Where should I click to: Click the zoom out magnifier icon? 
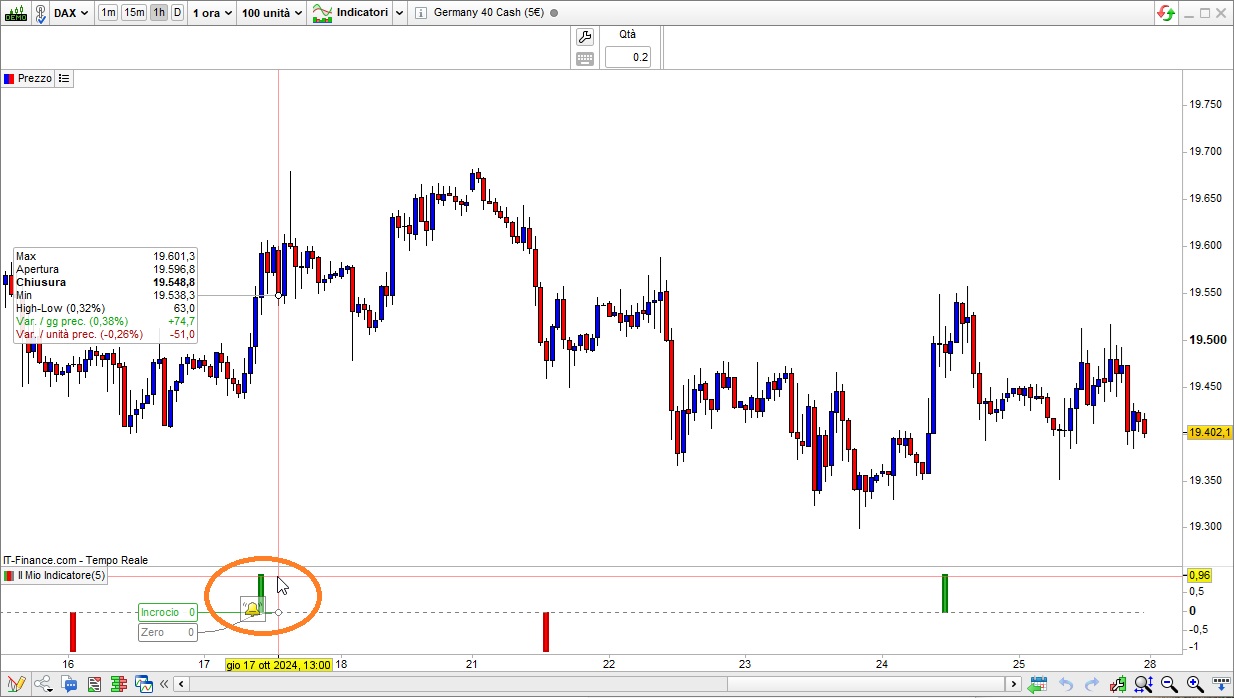click(x=1170, y=685)
